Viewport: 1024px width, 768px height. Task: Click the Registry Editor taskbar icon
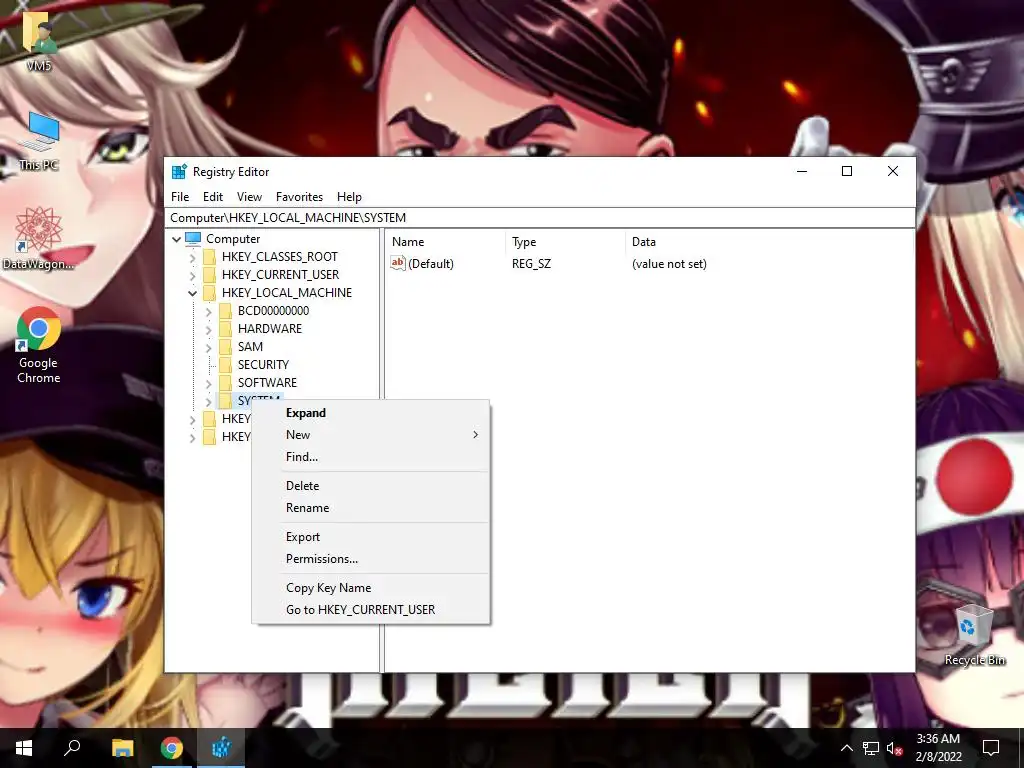(x=221, y=748)
